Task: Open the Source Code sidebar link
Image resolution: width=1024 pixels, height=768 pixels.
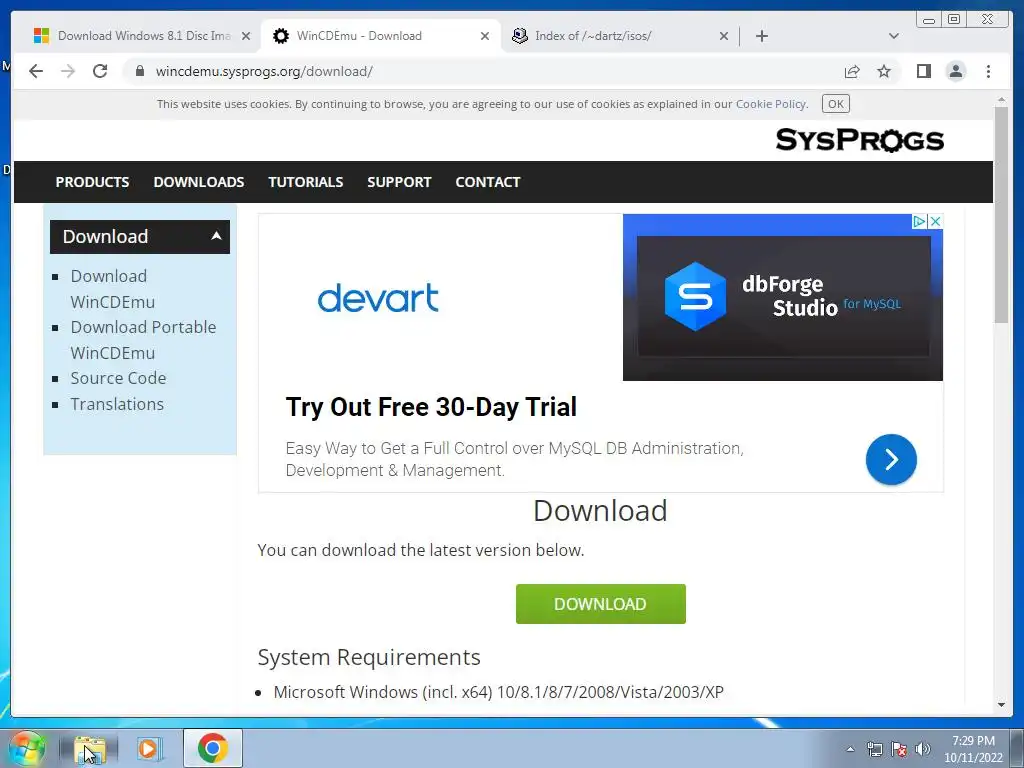Action: click(118, 378)
